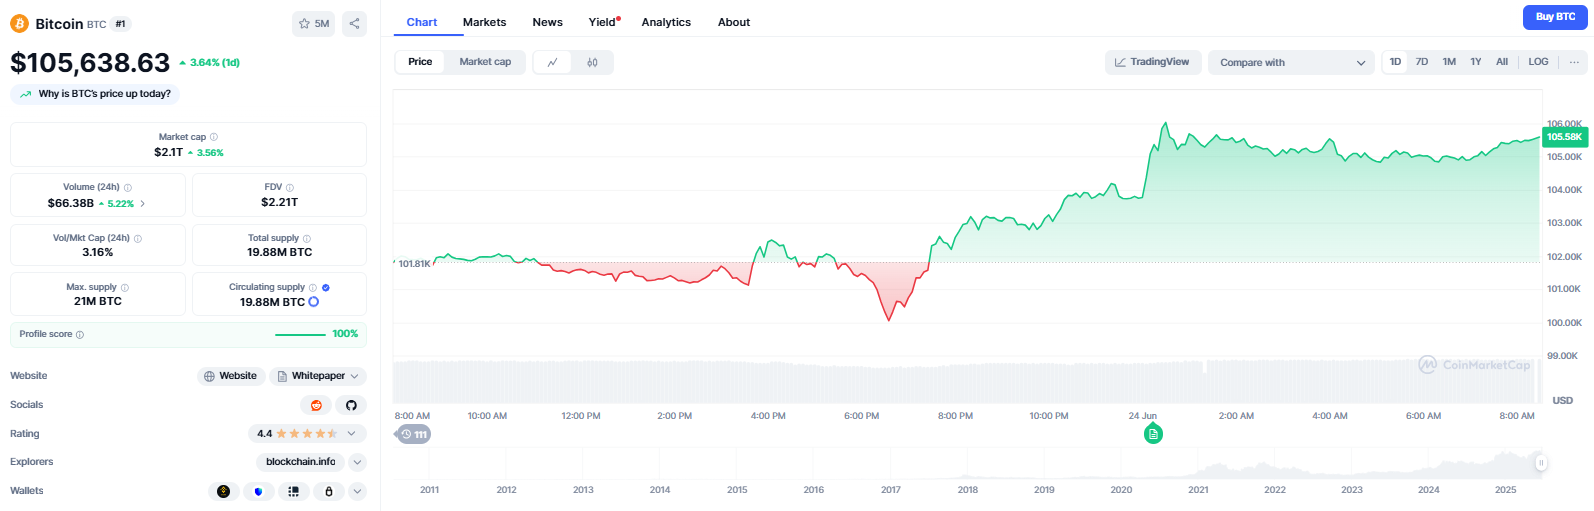Click the 21M BTC max supply value
1594x511 pixels.
point(98,301)
